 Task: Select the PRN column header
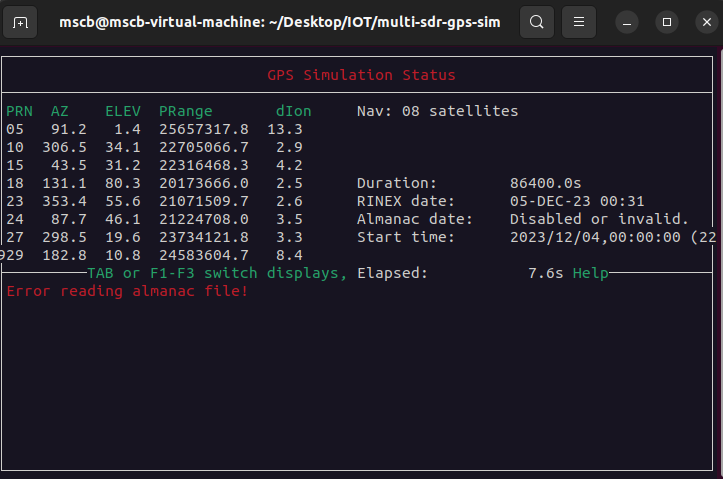point(19,111)
